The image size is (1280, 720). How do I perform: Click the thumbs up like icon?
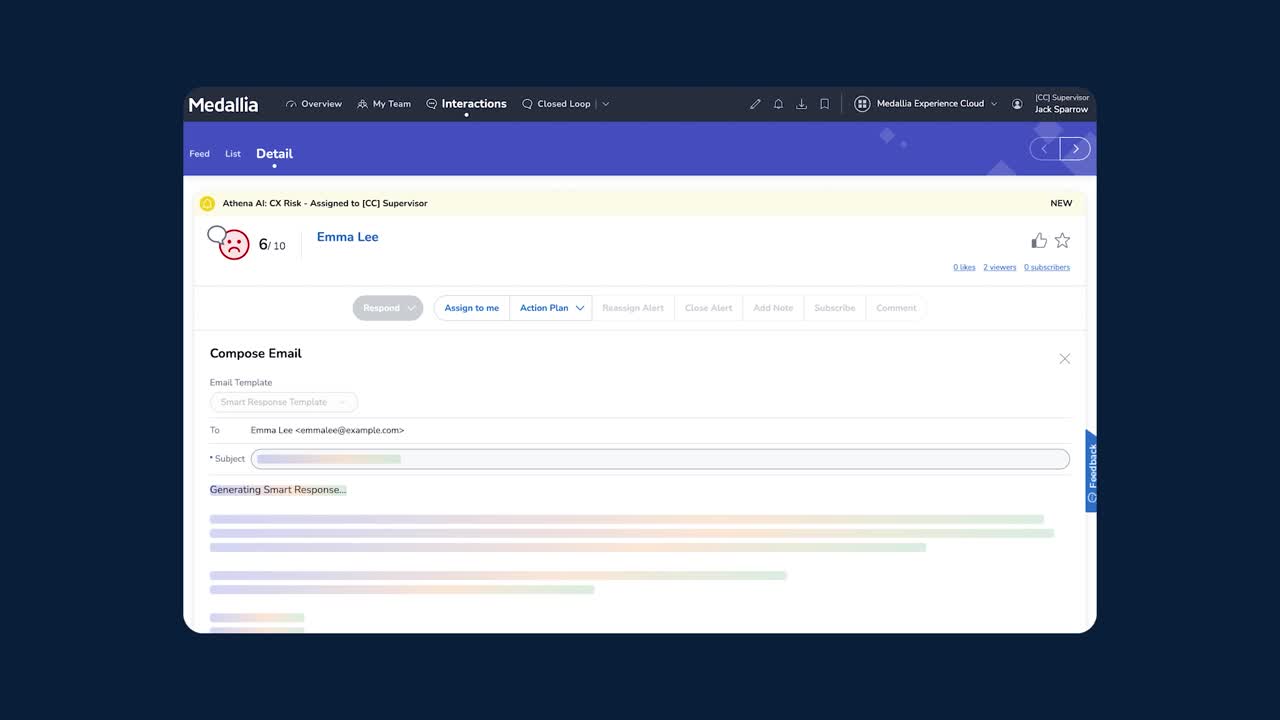(1039, 240)
